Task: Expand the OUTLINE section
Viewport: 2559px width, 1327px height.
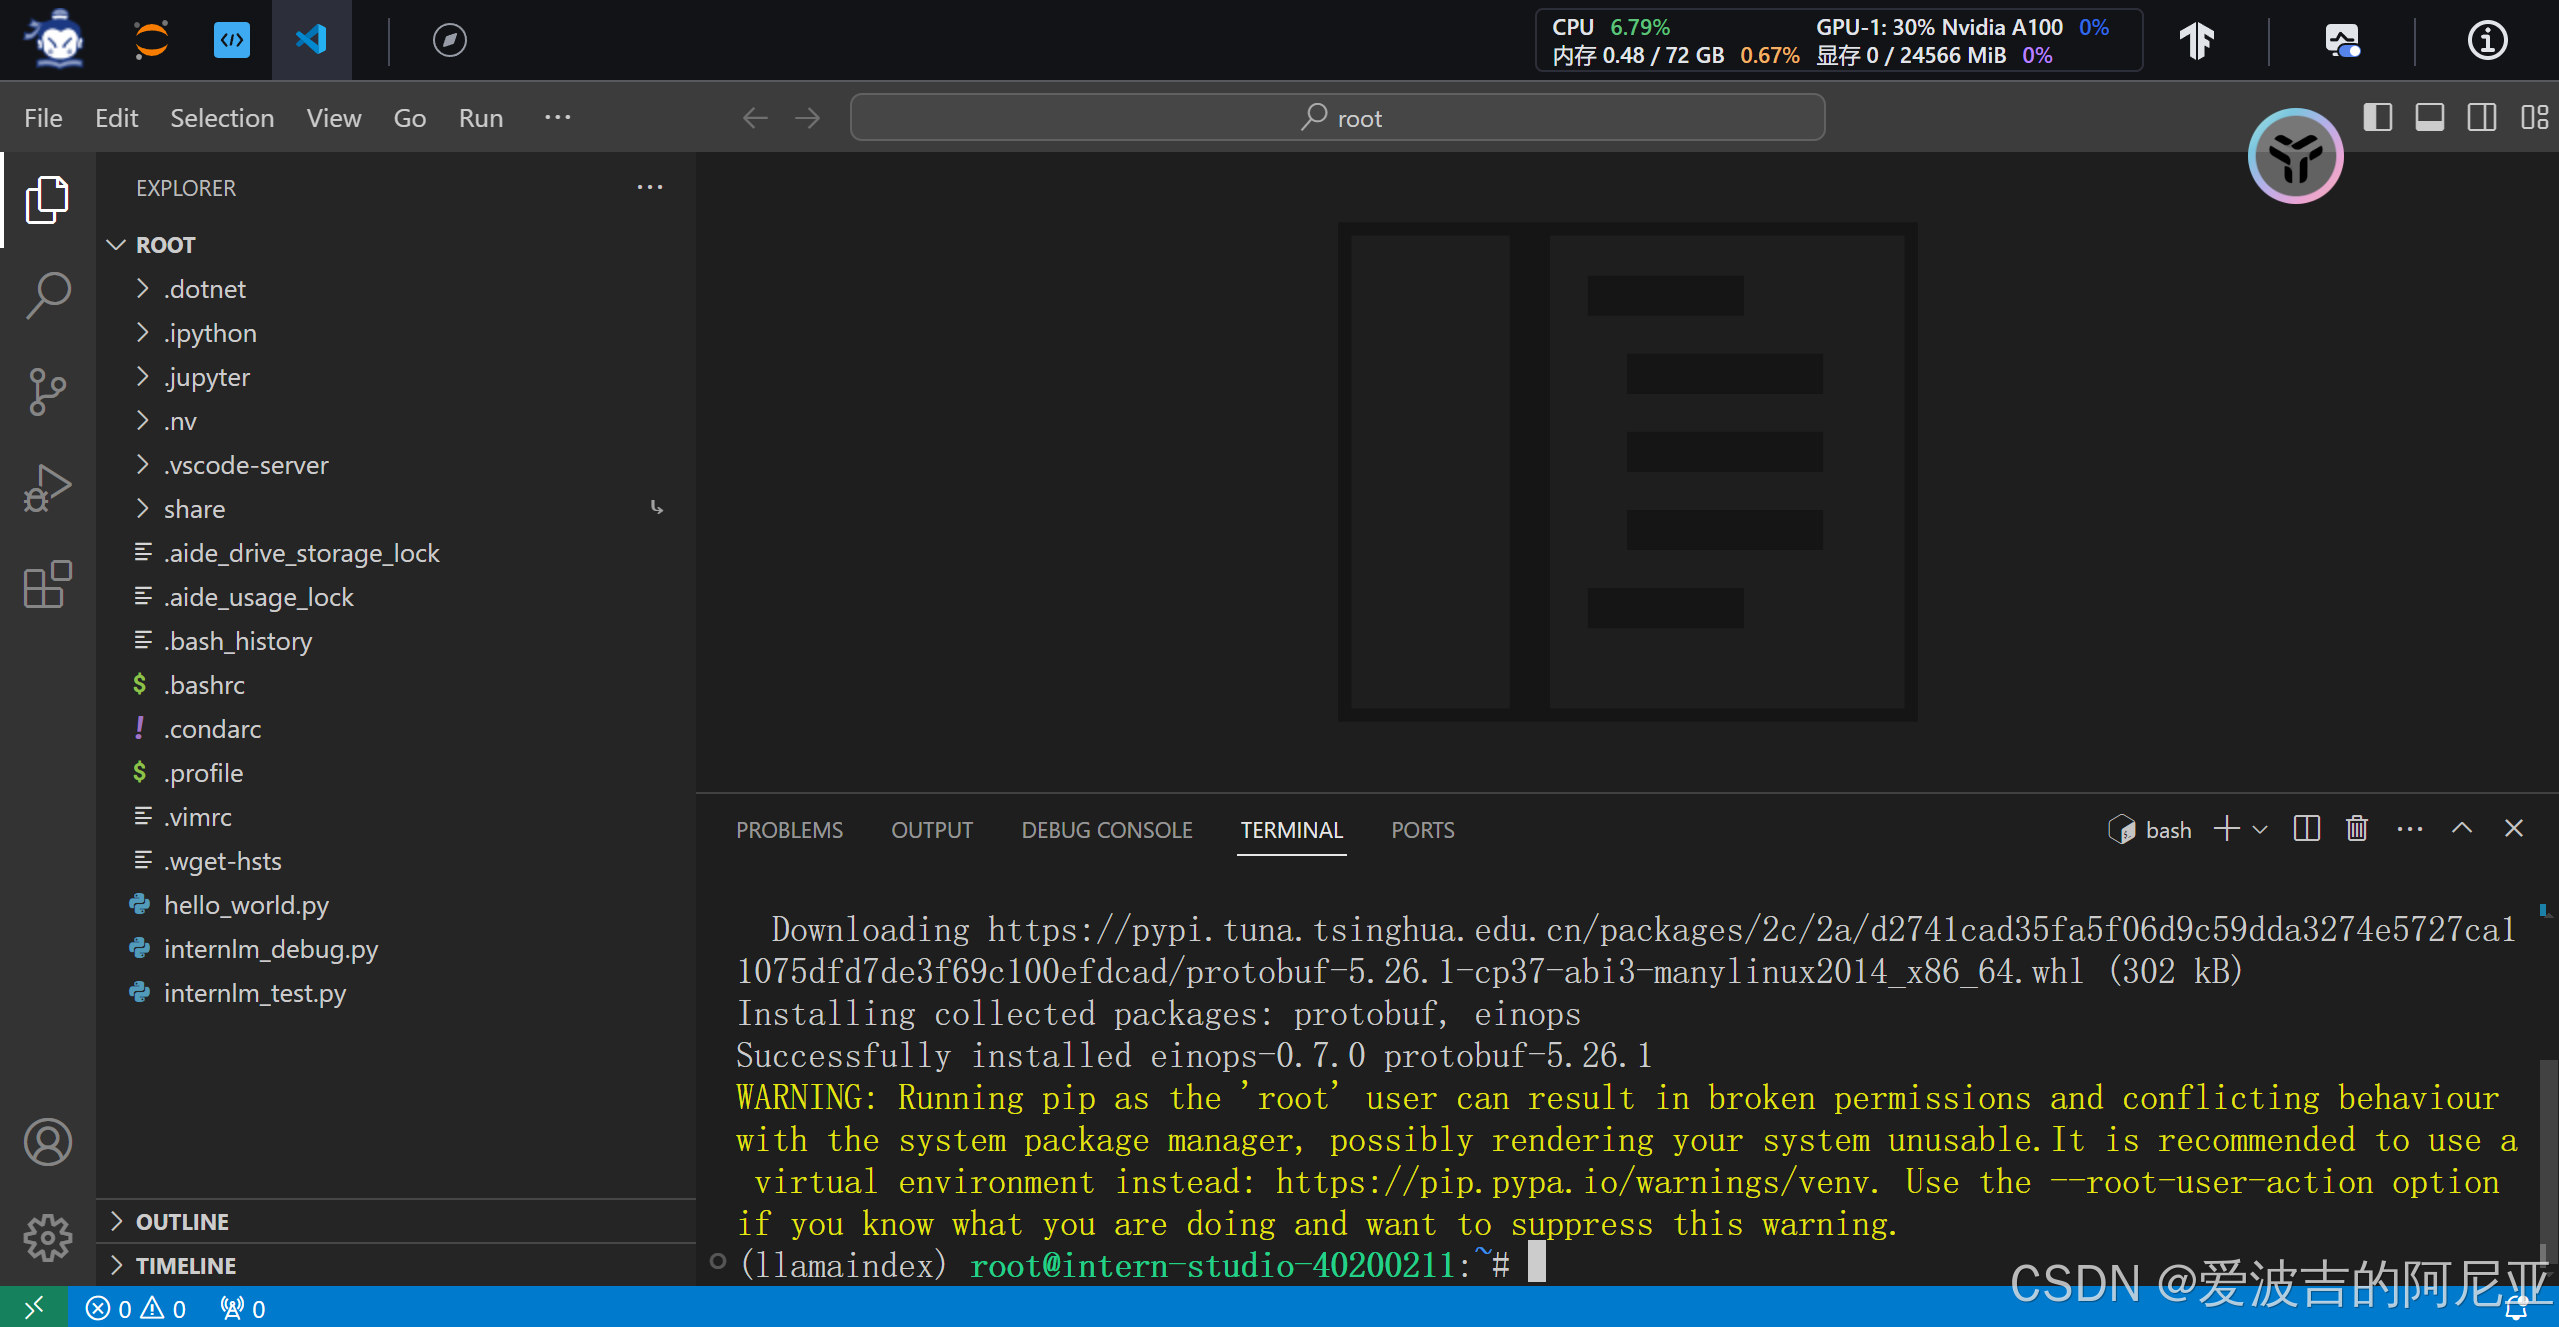Action: tap(182, 1222)
